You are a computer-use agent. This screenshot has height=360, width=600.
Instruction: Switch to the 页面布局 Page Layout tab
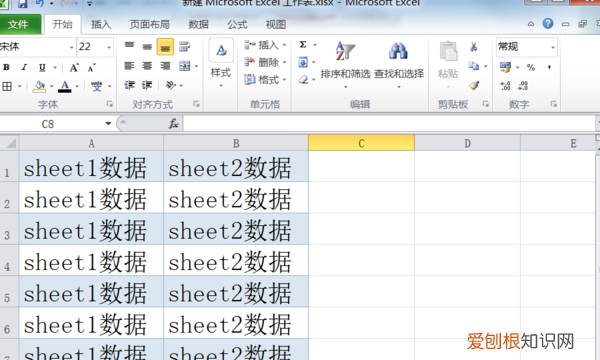(150, 25)
